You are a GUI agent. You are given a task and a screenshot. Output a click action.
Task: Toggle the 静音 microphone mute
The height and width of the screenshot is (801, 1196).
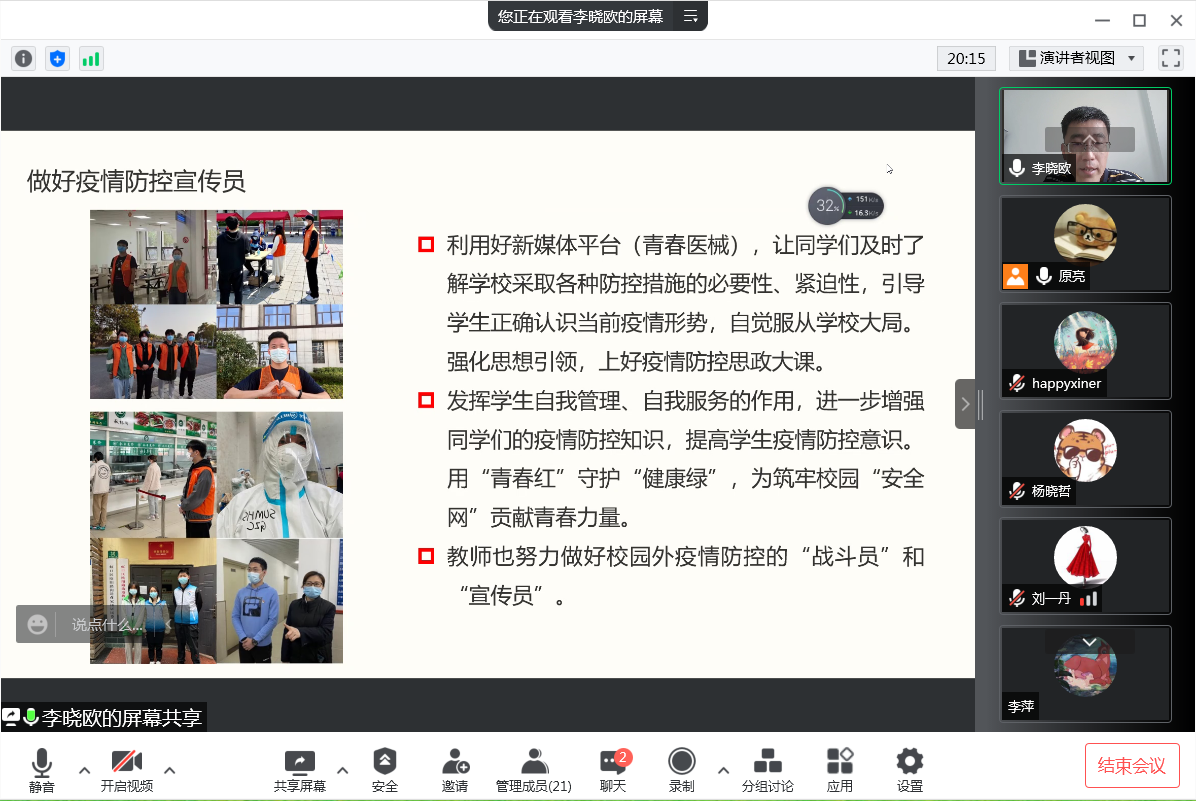(x=41, y=770)
